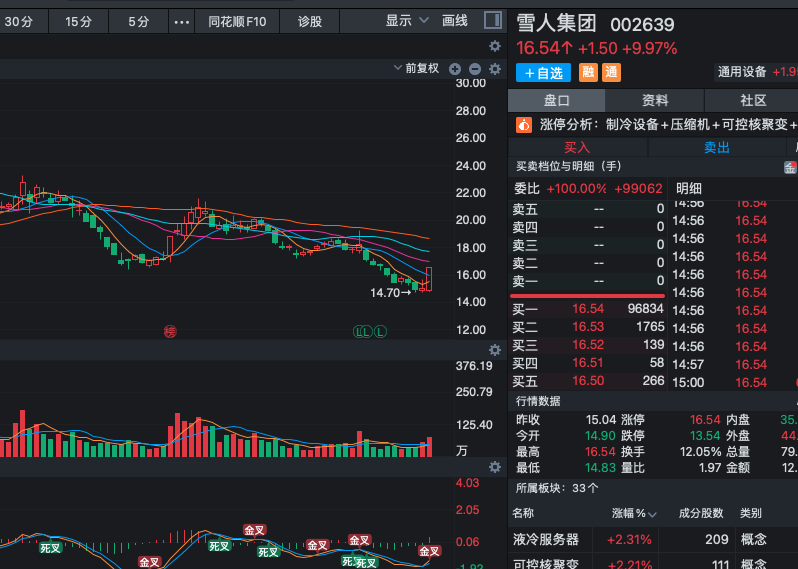798x569 pixels.
Task: Click the rightmost 金叉 MACD label
Action: pyautogui.click(x=429, y=551)
